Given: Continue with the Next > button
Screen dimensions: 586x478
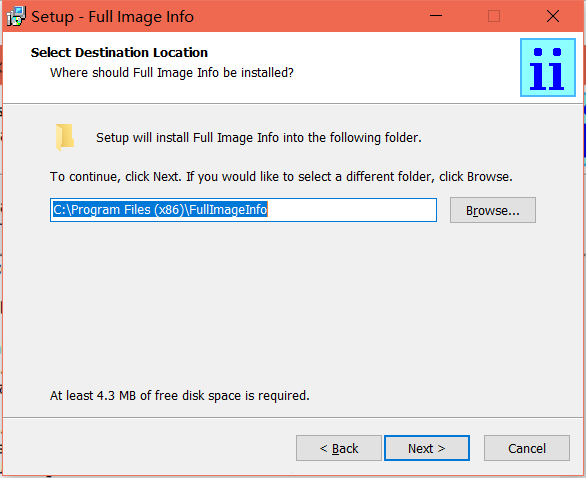Looking at the screenshot, I should [427, 448].
